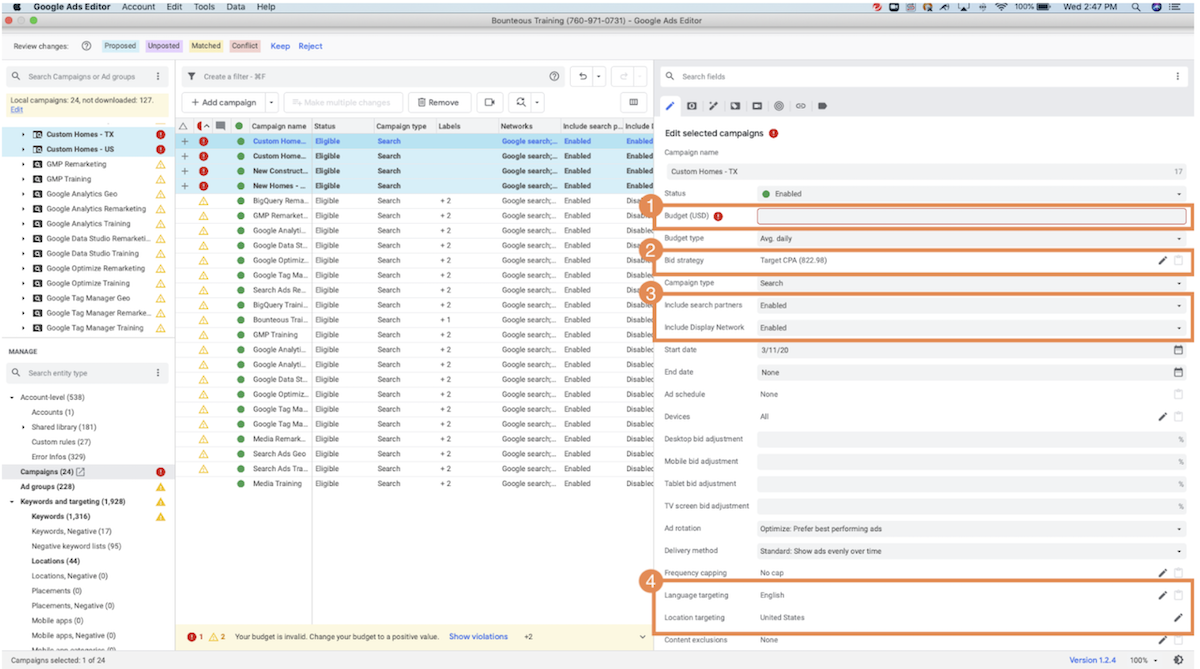Click the Add campaign button
The width and height of the screenshot is (1200, 669).
coord(224,102)
